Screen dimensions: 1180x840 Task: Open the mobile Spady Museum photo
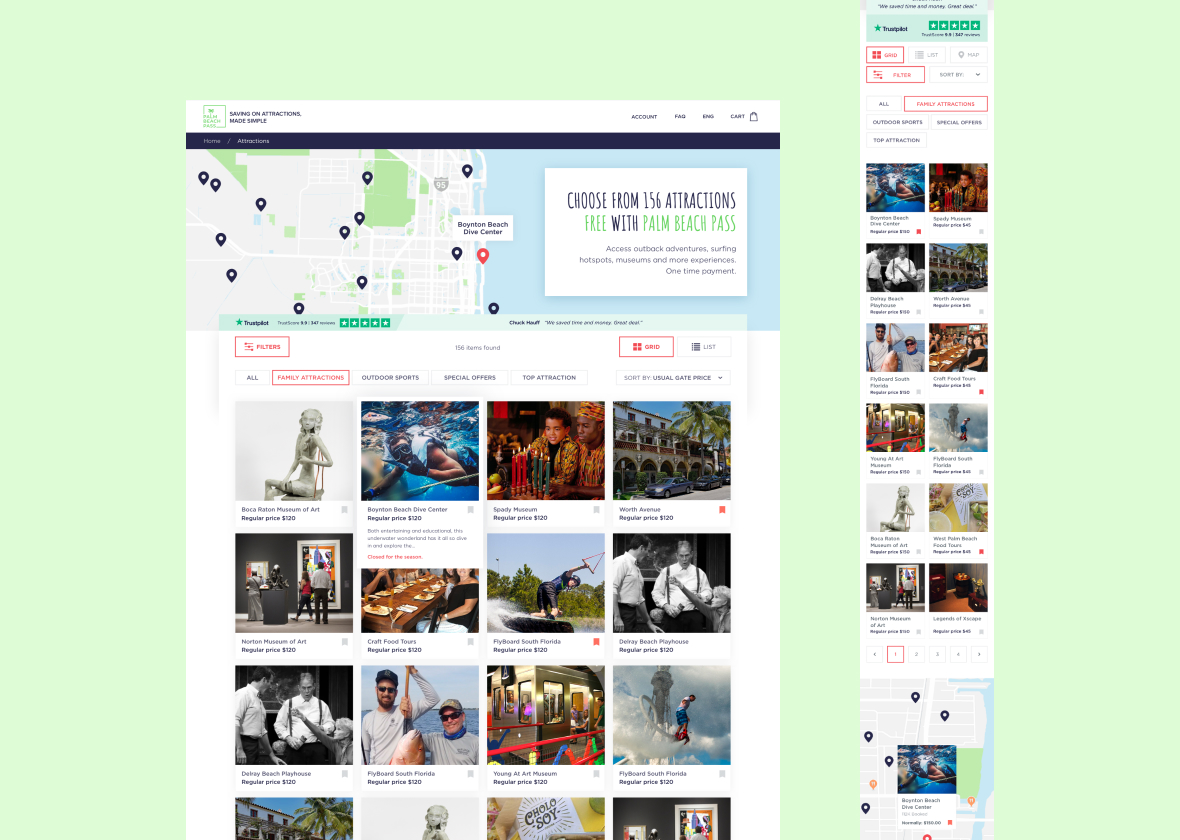958,187
